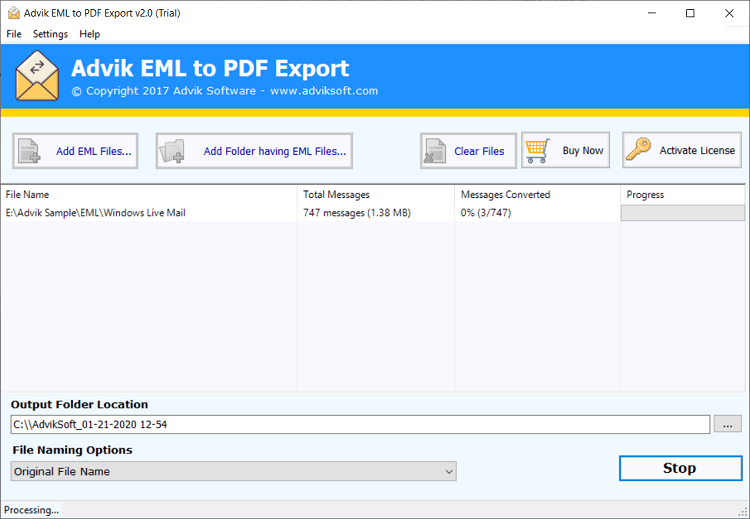The image size is (750, 519).
Task: Click the Buy Now button text
Action: (583, 150)
